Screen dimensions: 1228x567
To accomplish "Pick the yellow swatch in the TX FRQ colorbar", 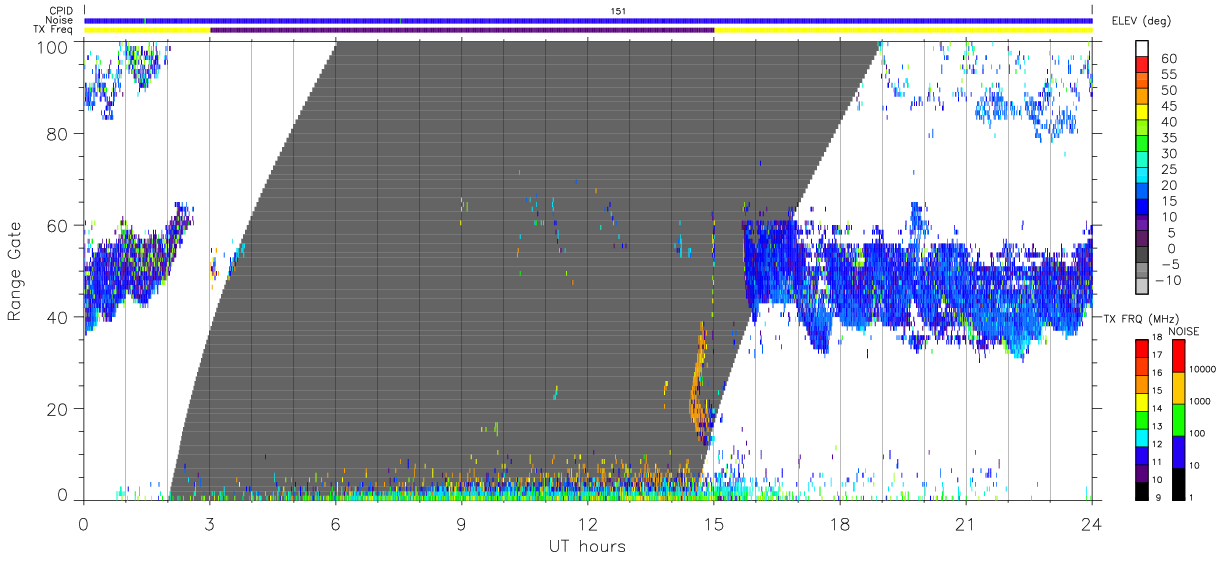I will click(1142, 401).
